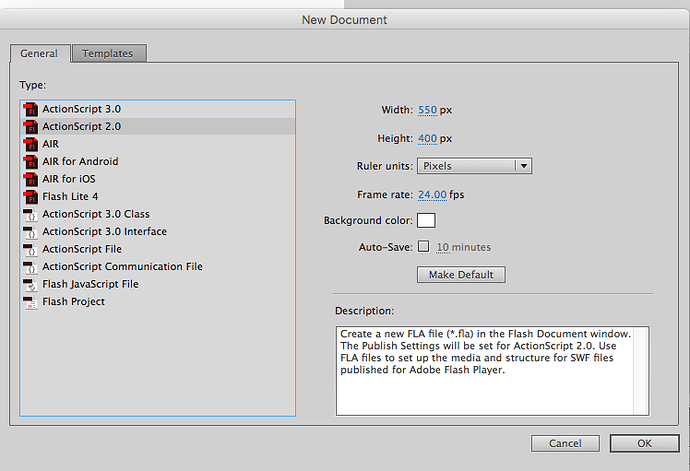Enable the Auto-Save checkbox
The height and width of the screenshot is (471, 690).
(x=423, y=247)
